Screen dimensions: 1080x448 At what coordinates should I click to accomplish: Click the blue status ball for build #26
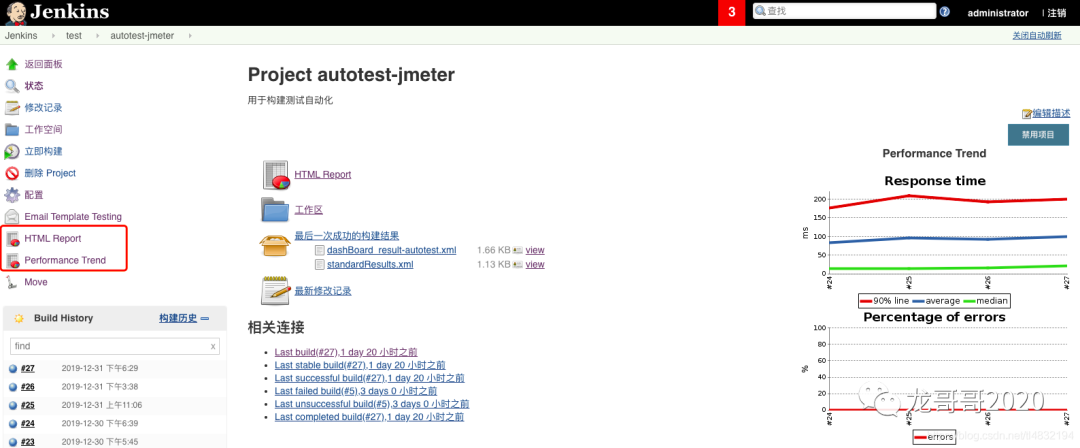pyautogui.click(x=12, y=387)
